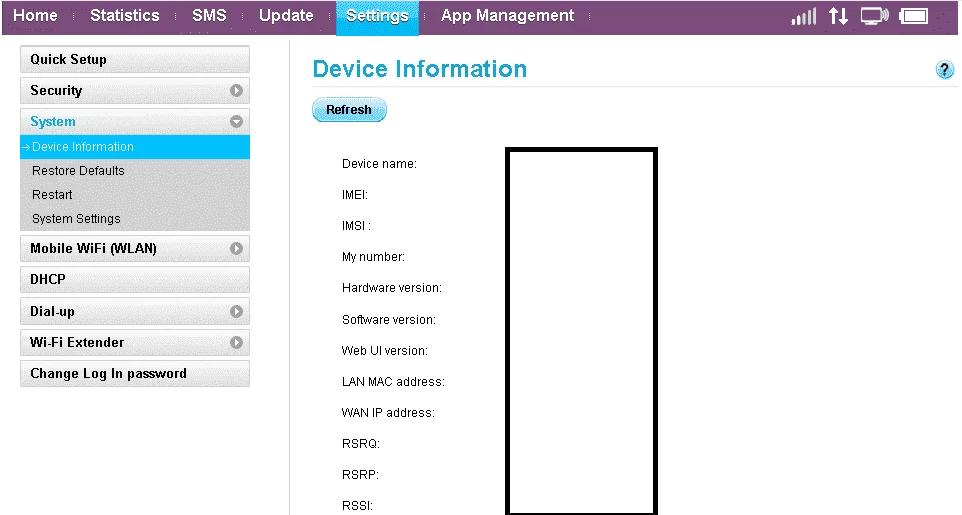Expand the Security section arrow
Image resolution: width=962 pixels, height=515 pixels.
point(236,91)
